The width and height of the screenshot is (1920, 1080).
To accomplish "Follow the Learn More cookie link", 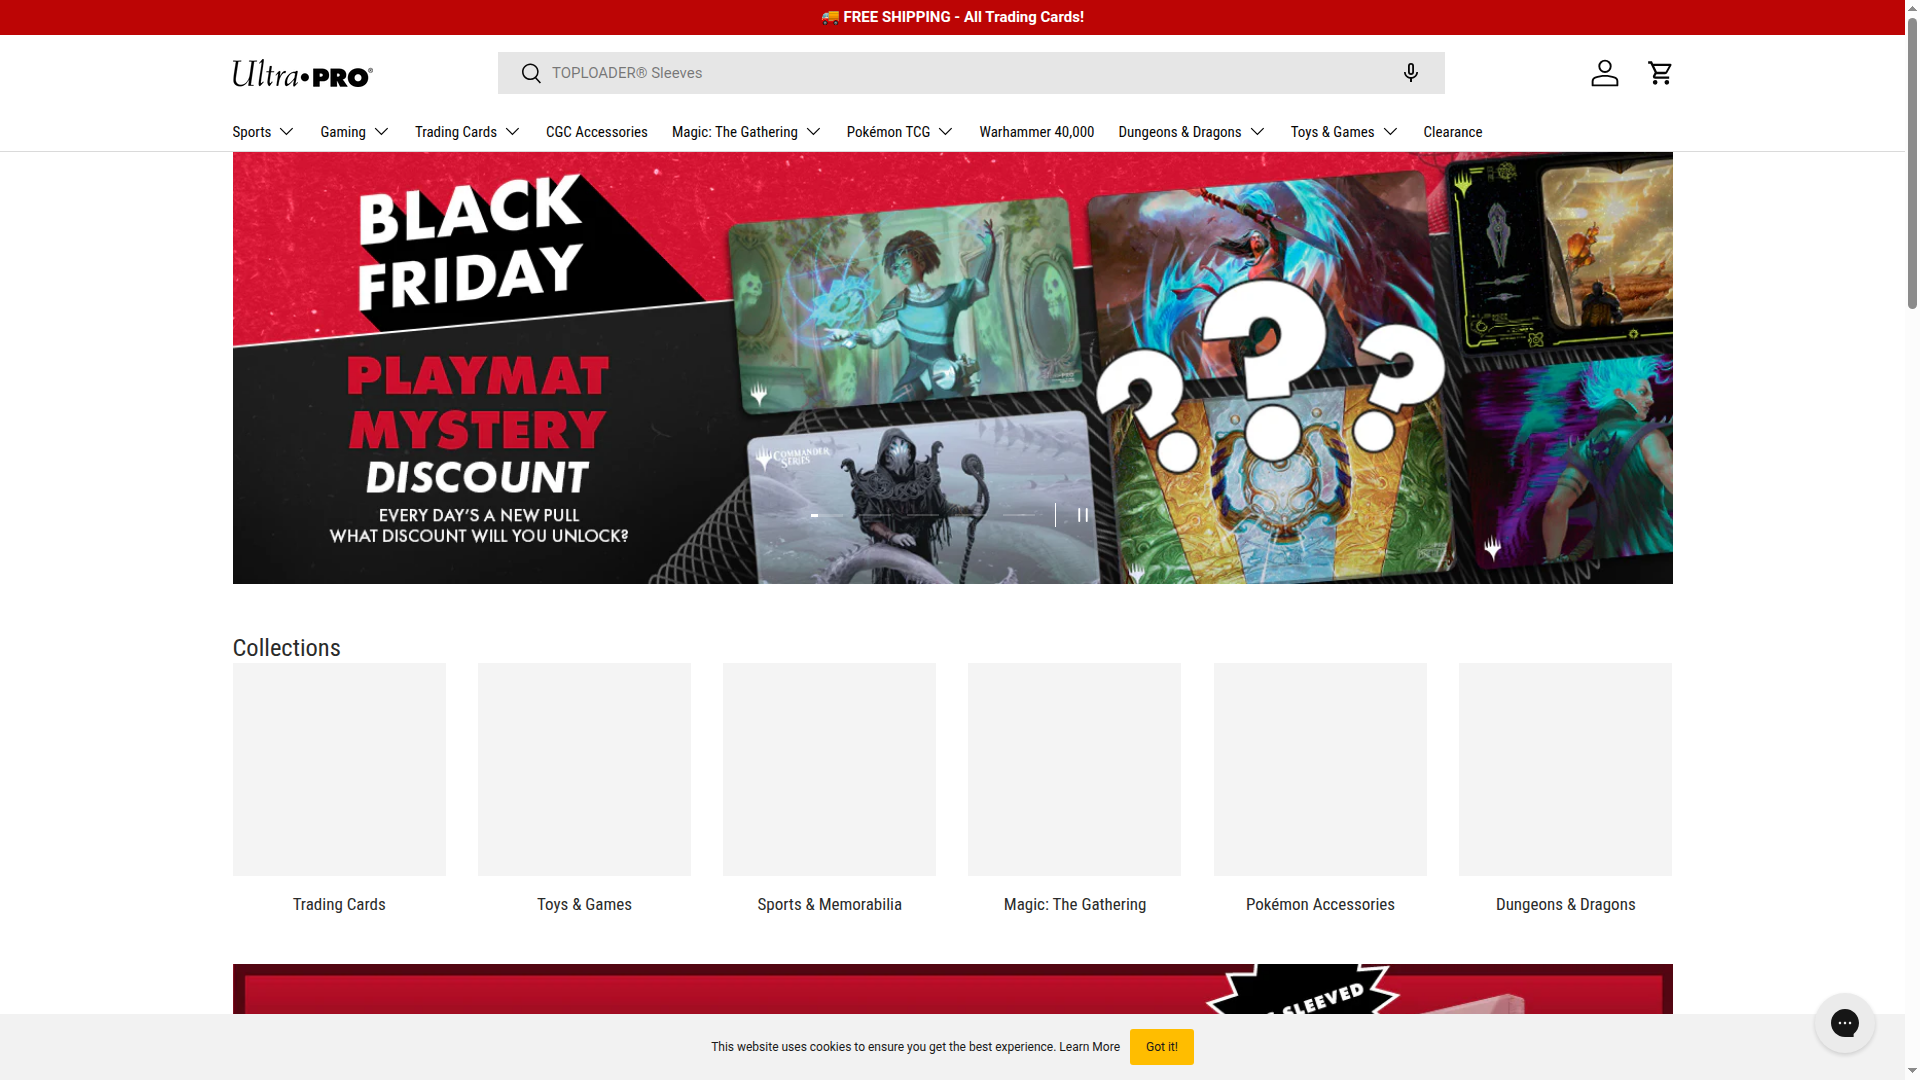I will (x=1089, y=1047).
